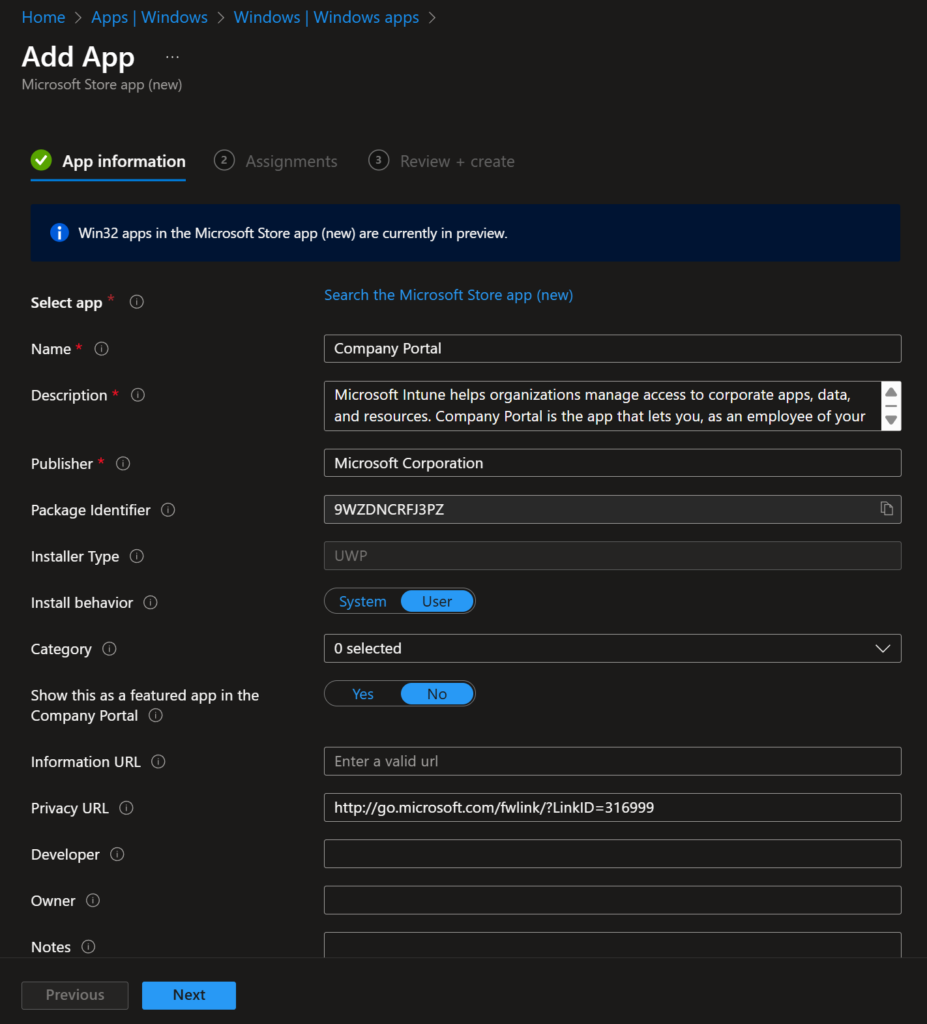Click the Select app info icon

coord(137,302)
